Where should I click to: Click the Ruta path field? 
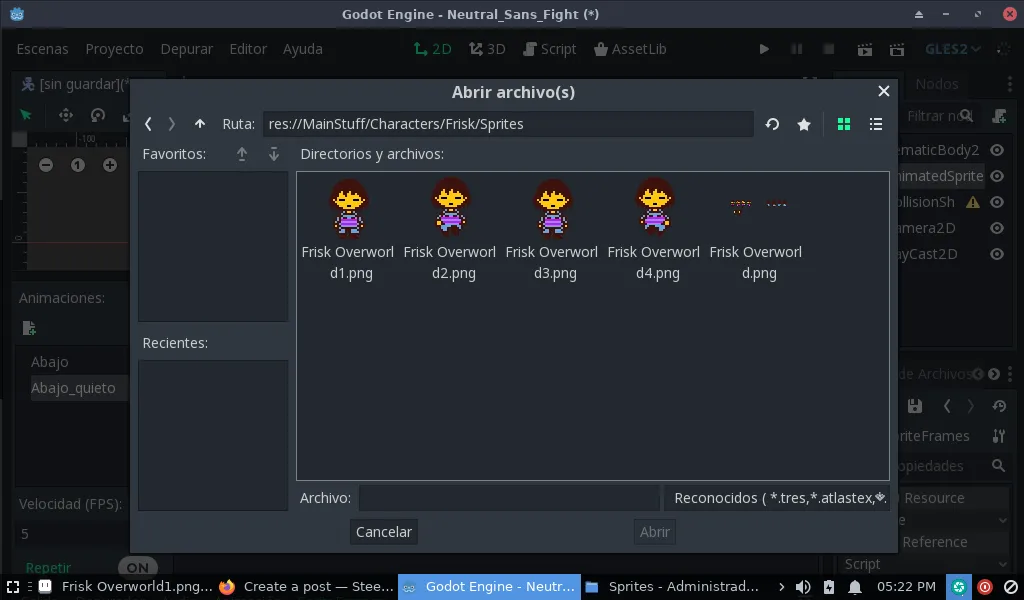click(508, 124)
